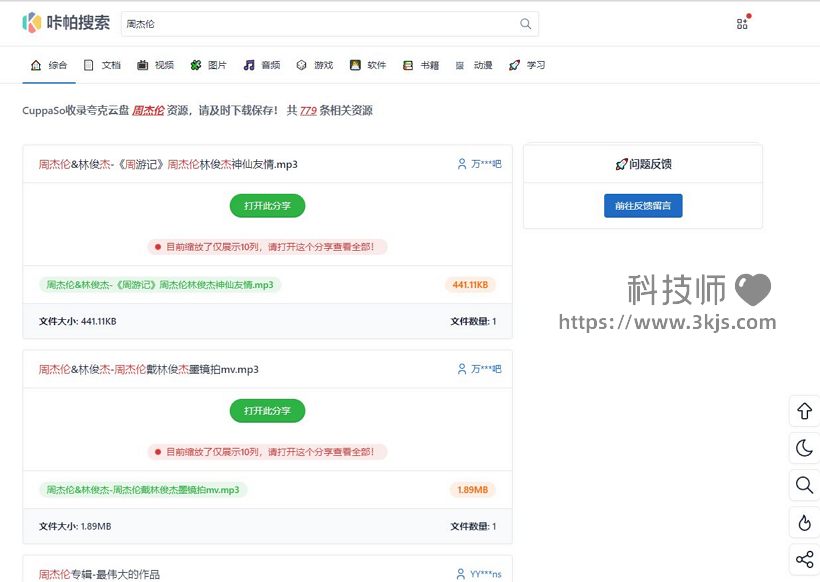Image resolution: width=820 pixels, height=582 pixels.
Task: Click the icon beside 软件
Action: [355, 65]
